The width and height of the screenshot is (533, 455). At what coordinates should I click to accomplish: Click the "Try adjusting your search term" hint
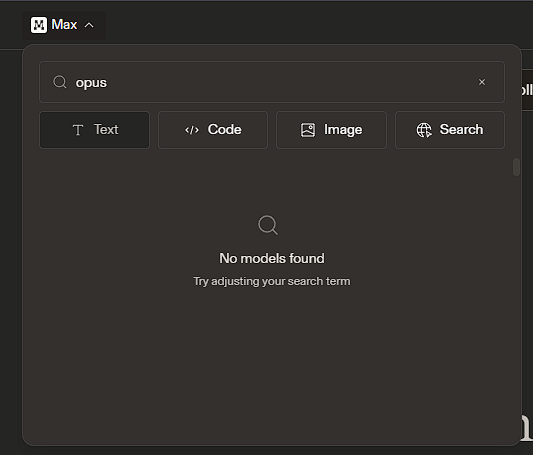272,281
